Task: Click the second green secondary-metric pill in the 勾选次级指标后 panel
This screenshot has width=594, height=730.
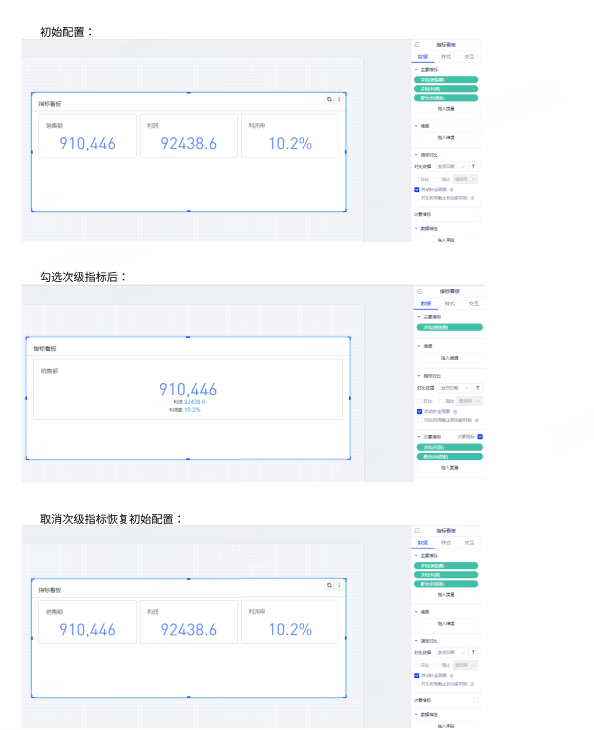Action: pos(449,457)
